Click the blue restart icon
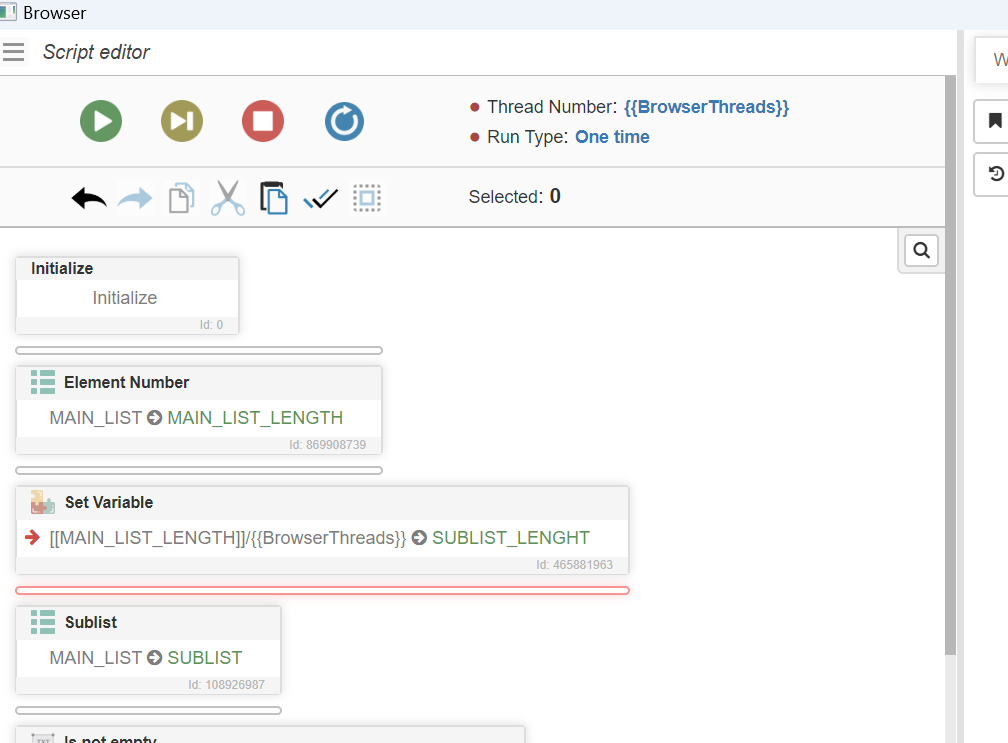This screenshot has height=743, width=1008. (344, 122)
